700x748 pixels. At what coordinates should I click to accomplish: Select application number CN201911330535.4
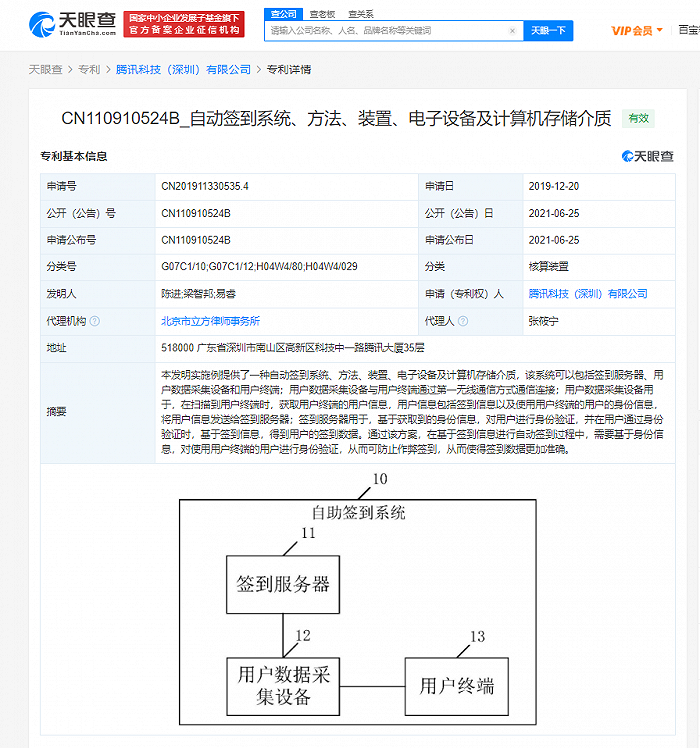pos(205,187)
